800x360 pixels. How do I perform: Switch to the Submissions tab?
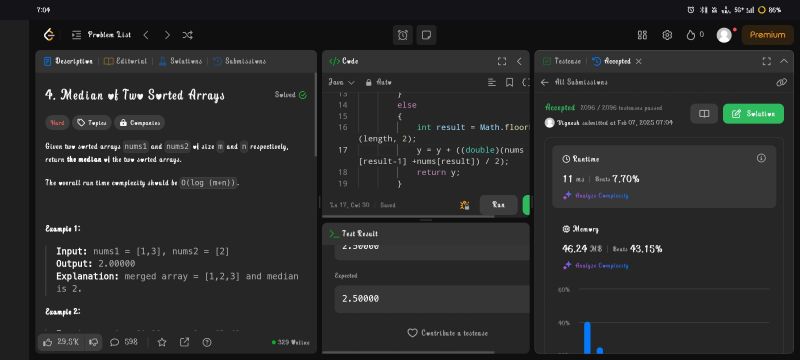point(239,61)
